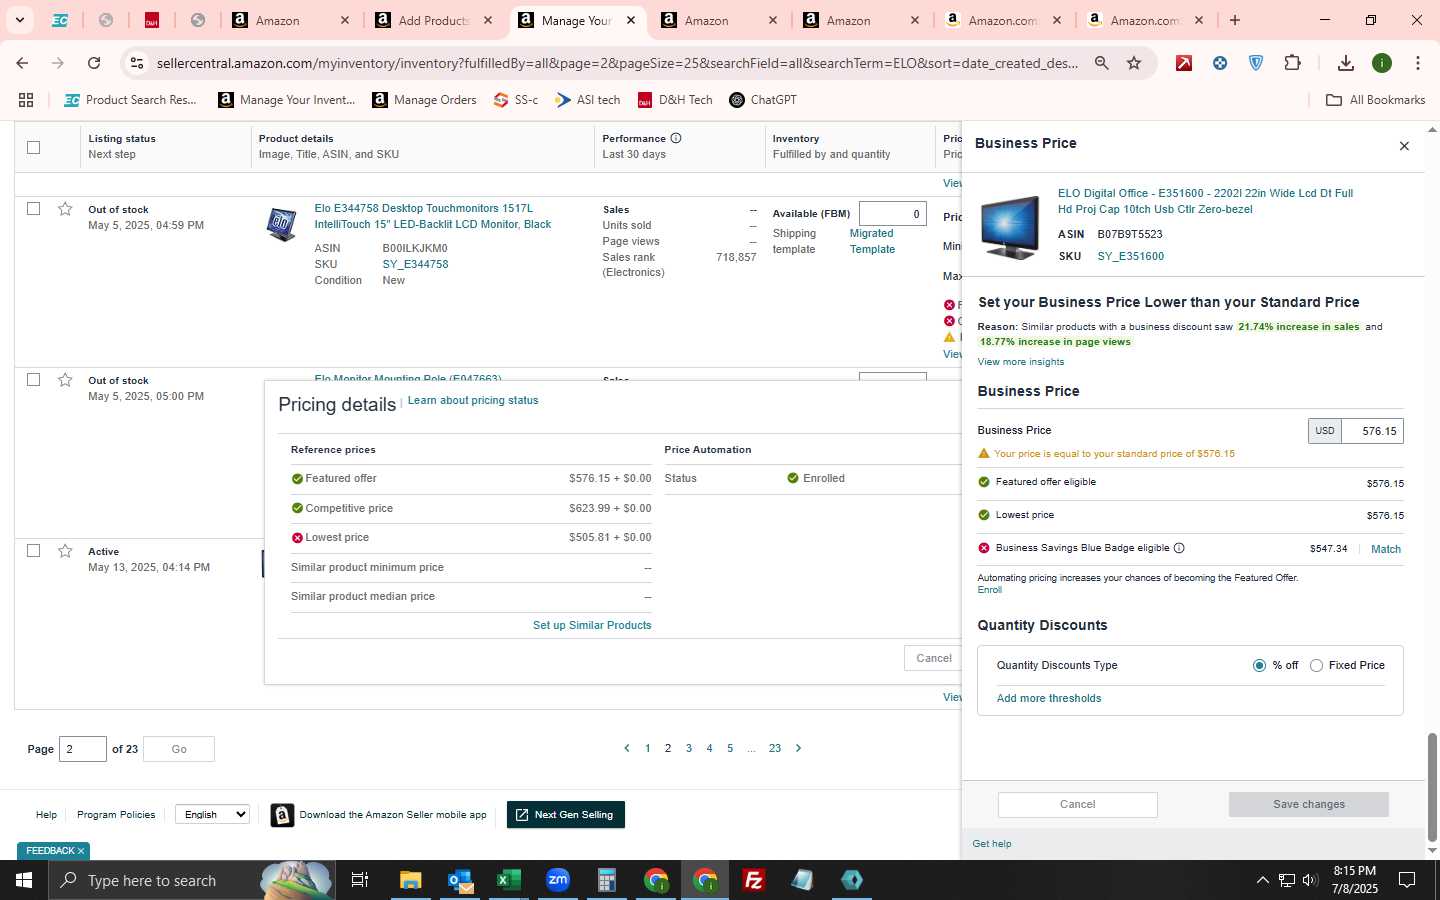The height and width of the screenshot is (900, 1440).
Task: Click ELO Digital Office monitor image
Action: click(x=1010, y=227)
